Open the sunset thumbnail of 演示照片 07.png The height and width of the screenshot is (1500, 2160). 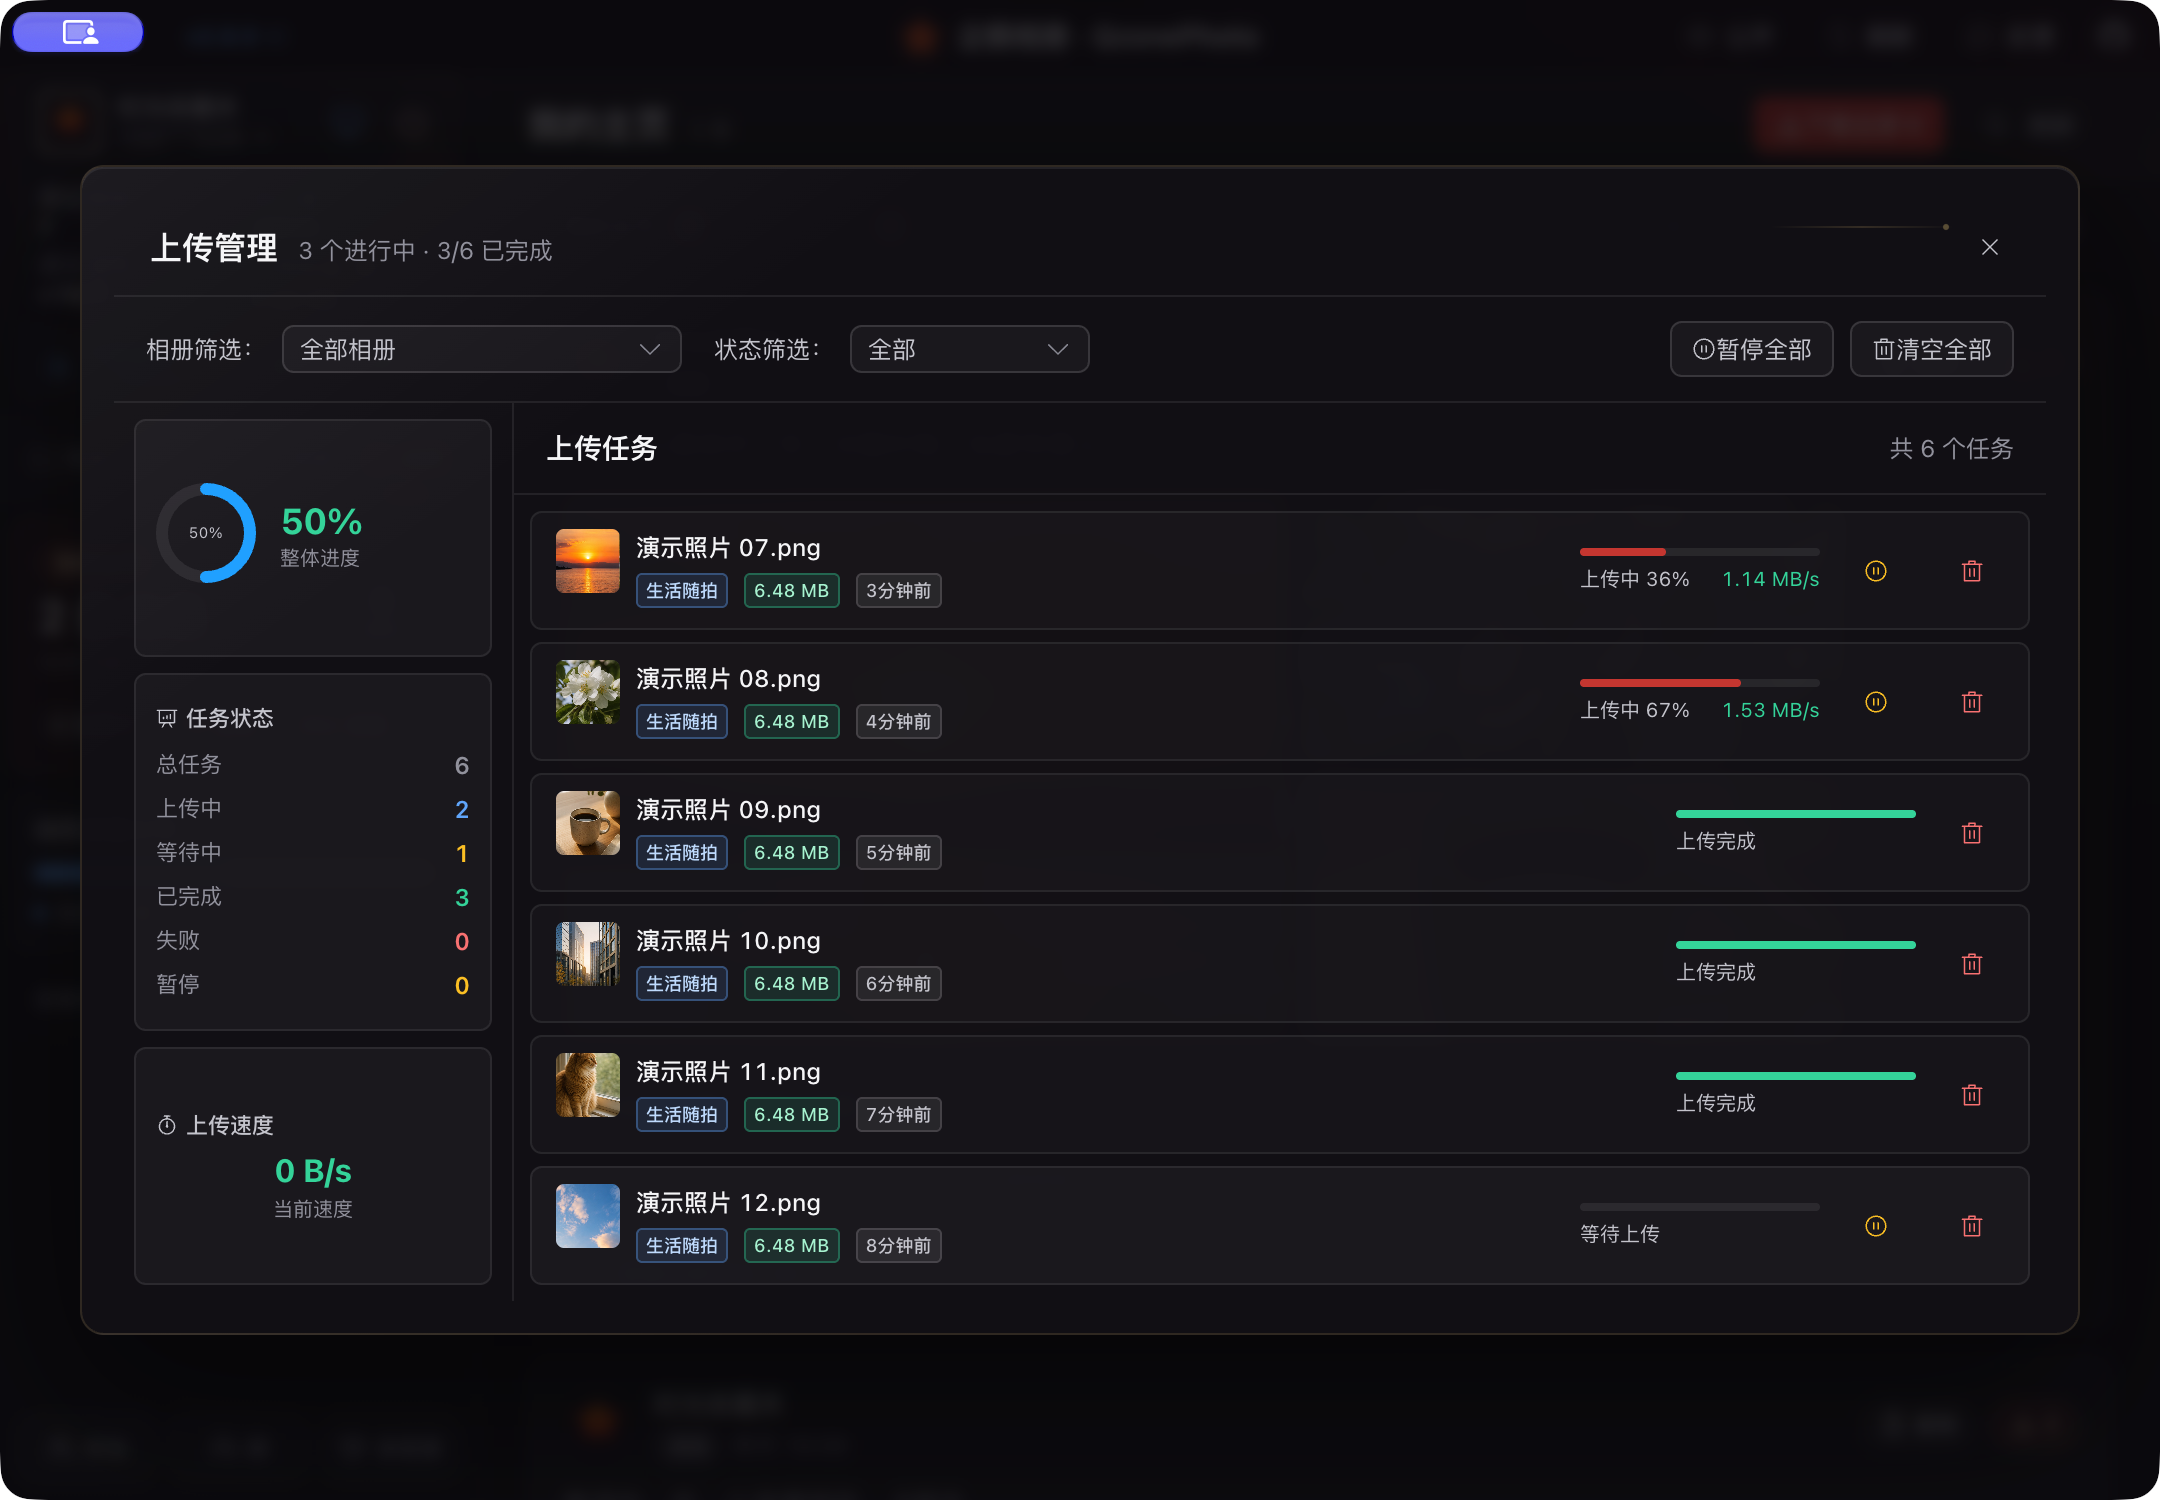point(588,561)
